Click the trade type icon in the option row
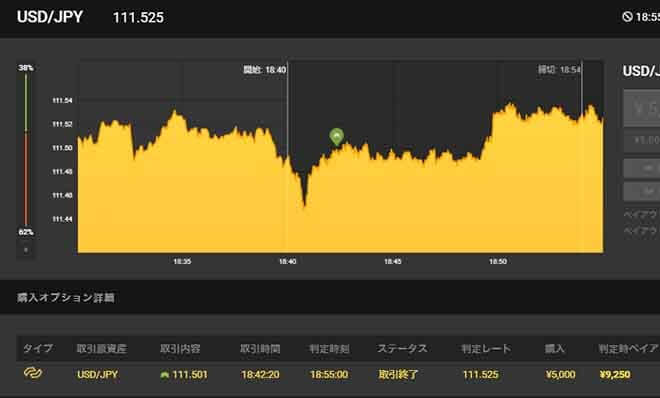Screen dimensions: 660x398 tap(33, 373)
